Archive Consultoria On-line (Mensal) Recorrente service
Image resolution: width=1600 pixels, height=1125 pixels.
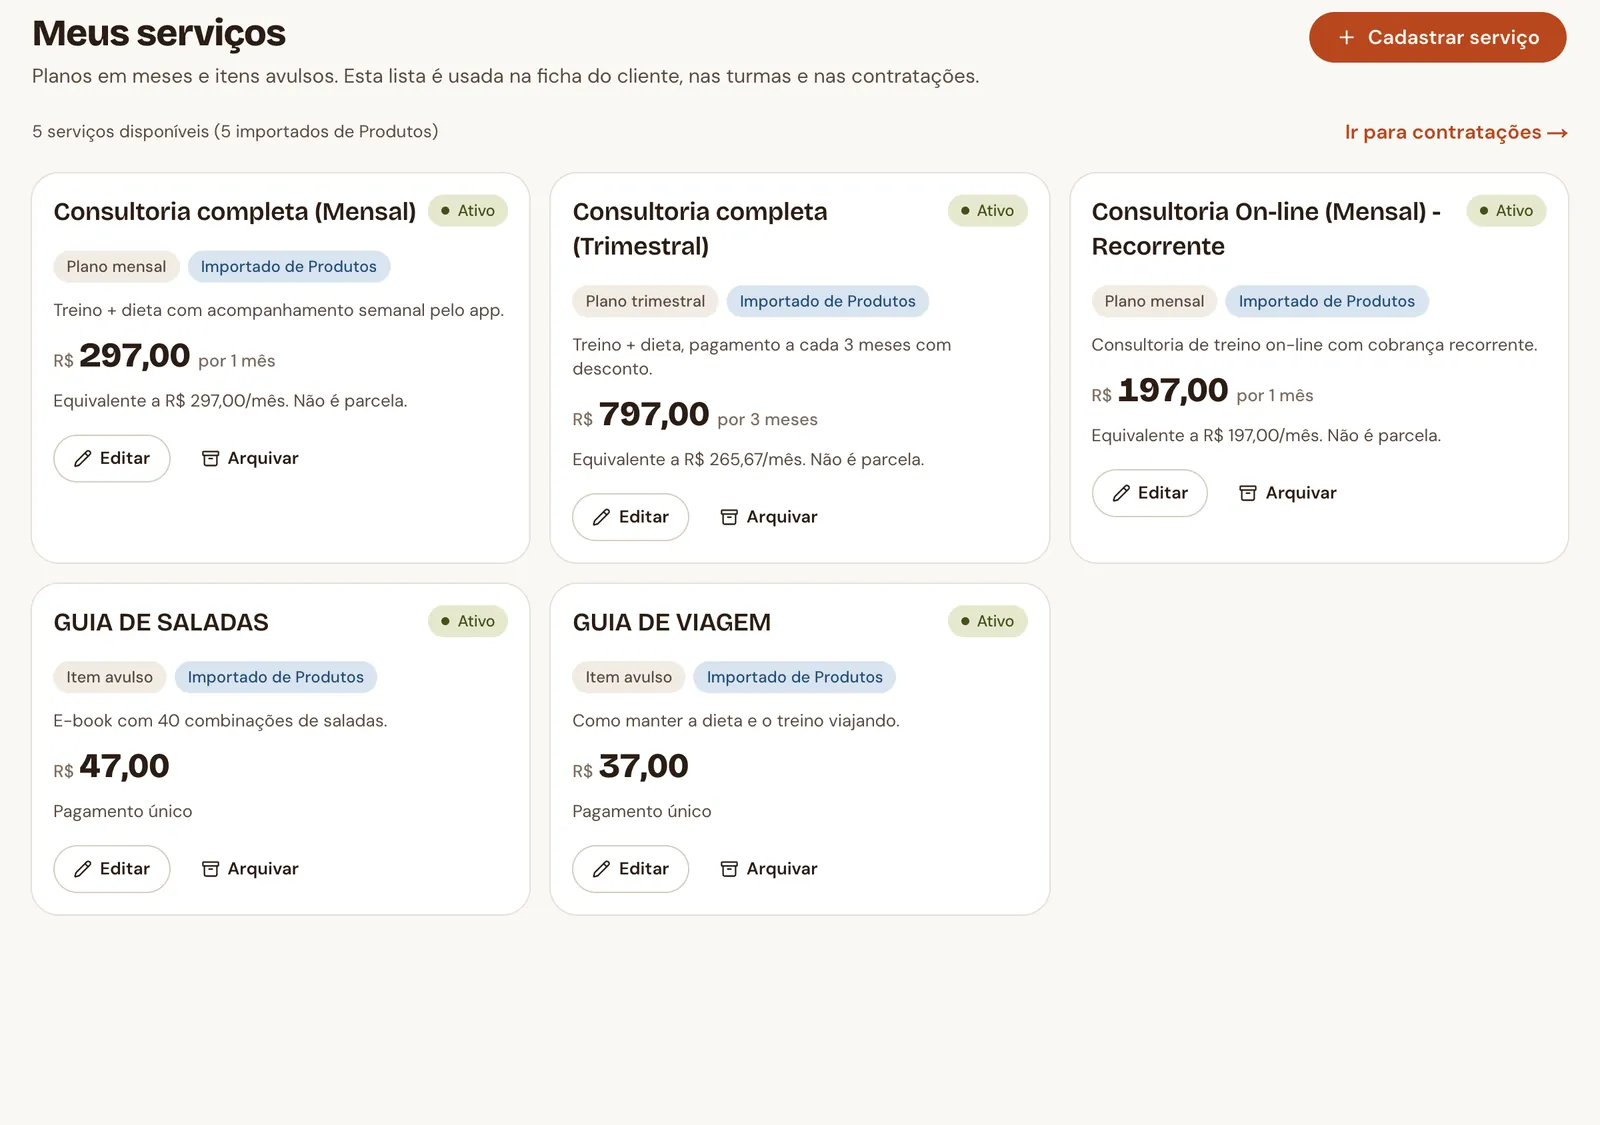(1288, 493)
